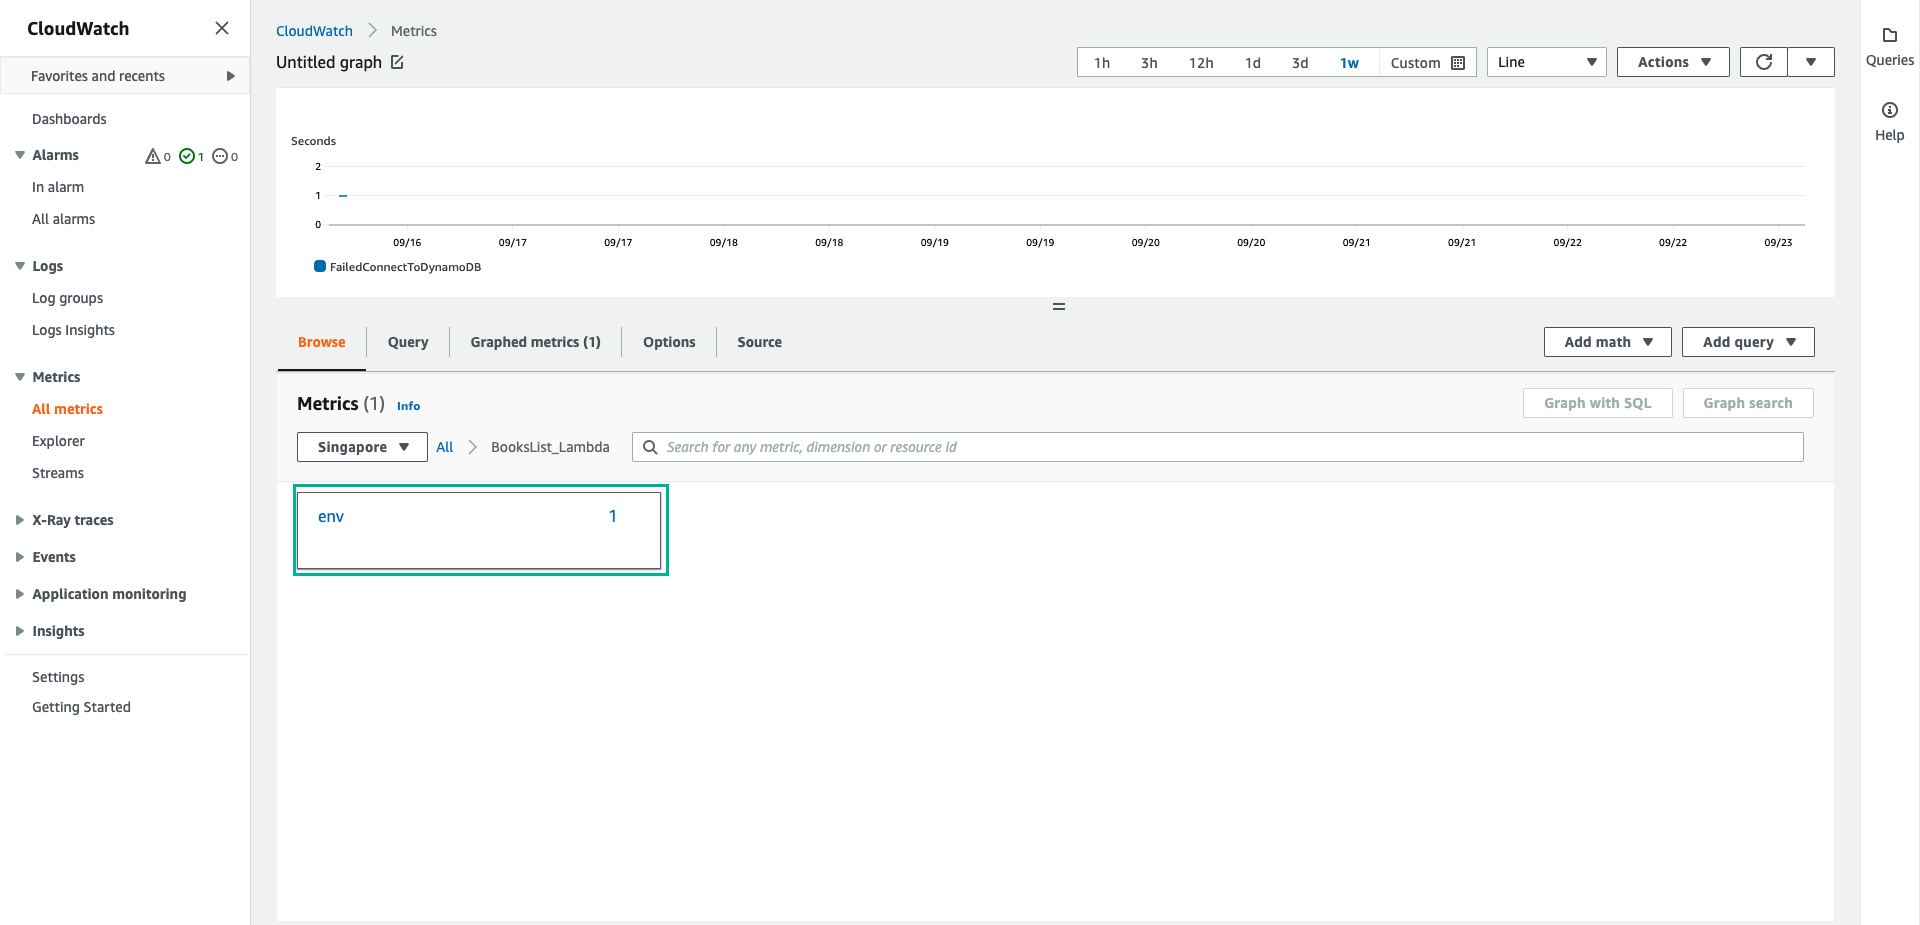Select the 12h time range
Screen dimensions: 1920x925
(x=1201, y=63)
